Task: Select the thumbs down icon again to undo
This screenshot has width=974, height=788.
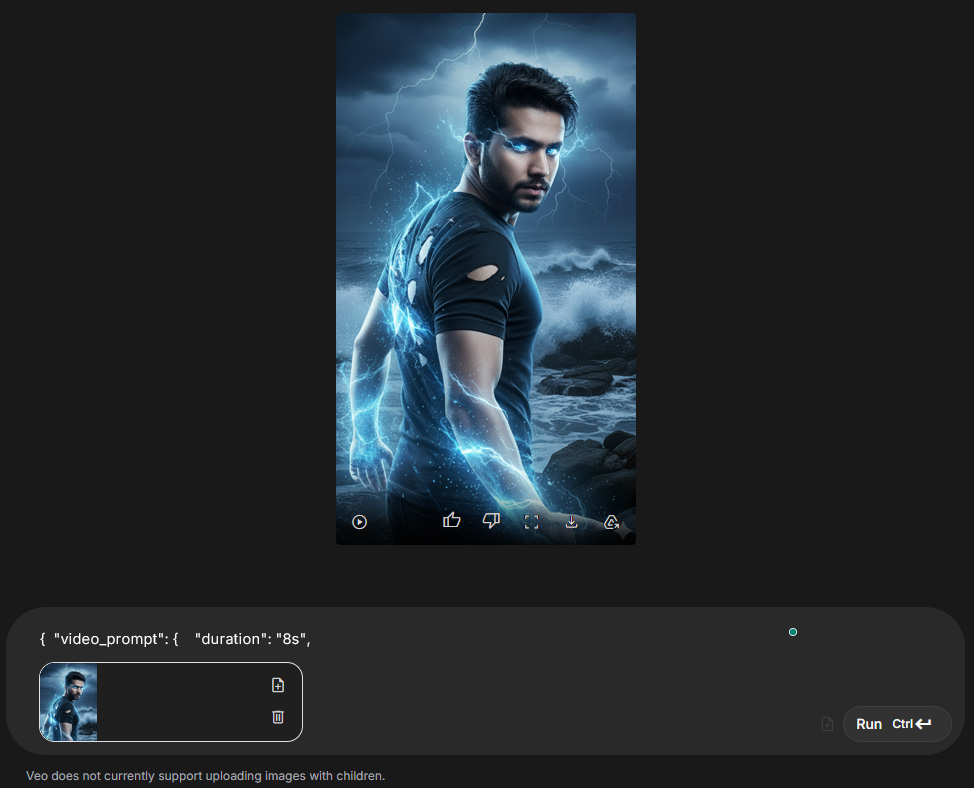Action: coord(491,521)
